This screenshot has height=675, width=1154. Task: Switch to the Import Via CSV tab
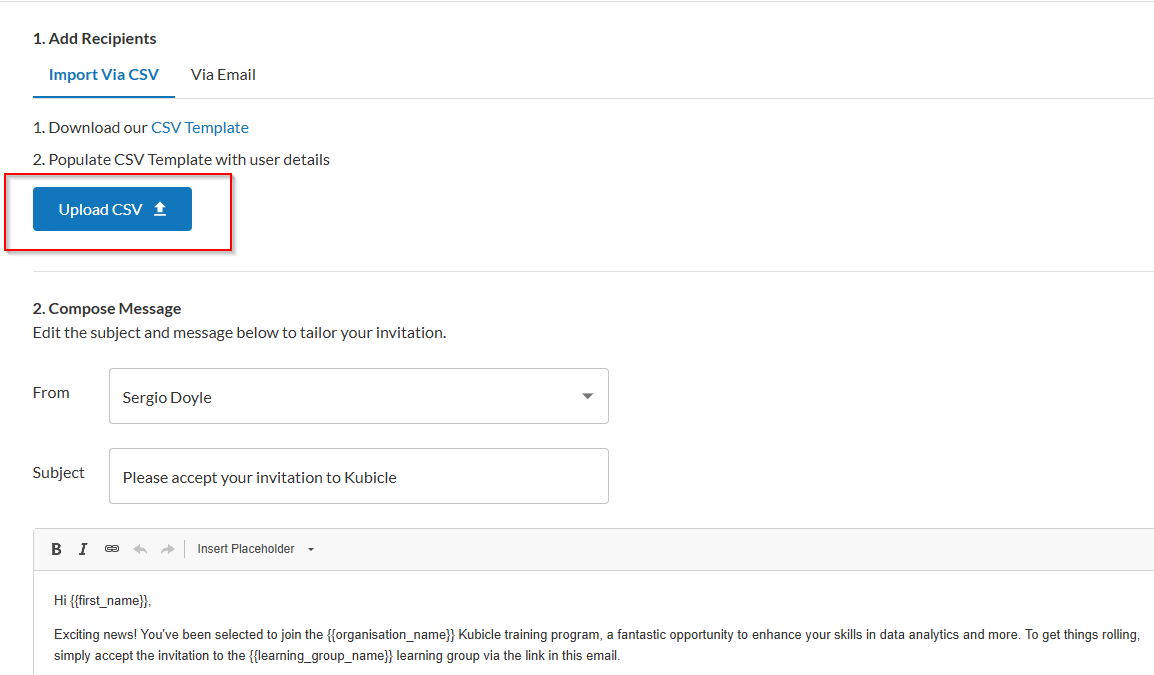click(x=103, y=75)
